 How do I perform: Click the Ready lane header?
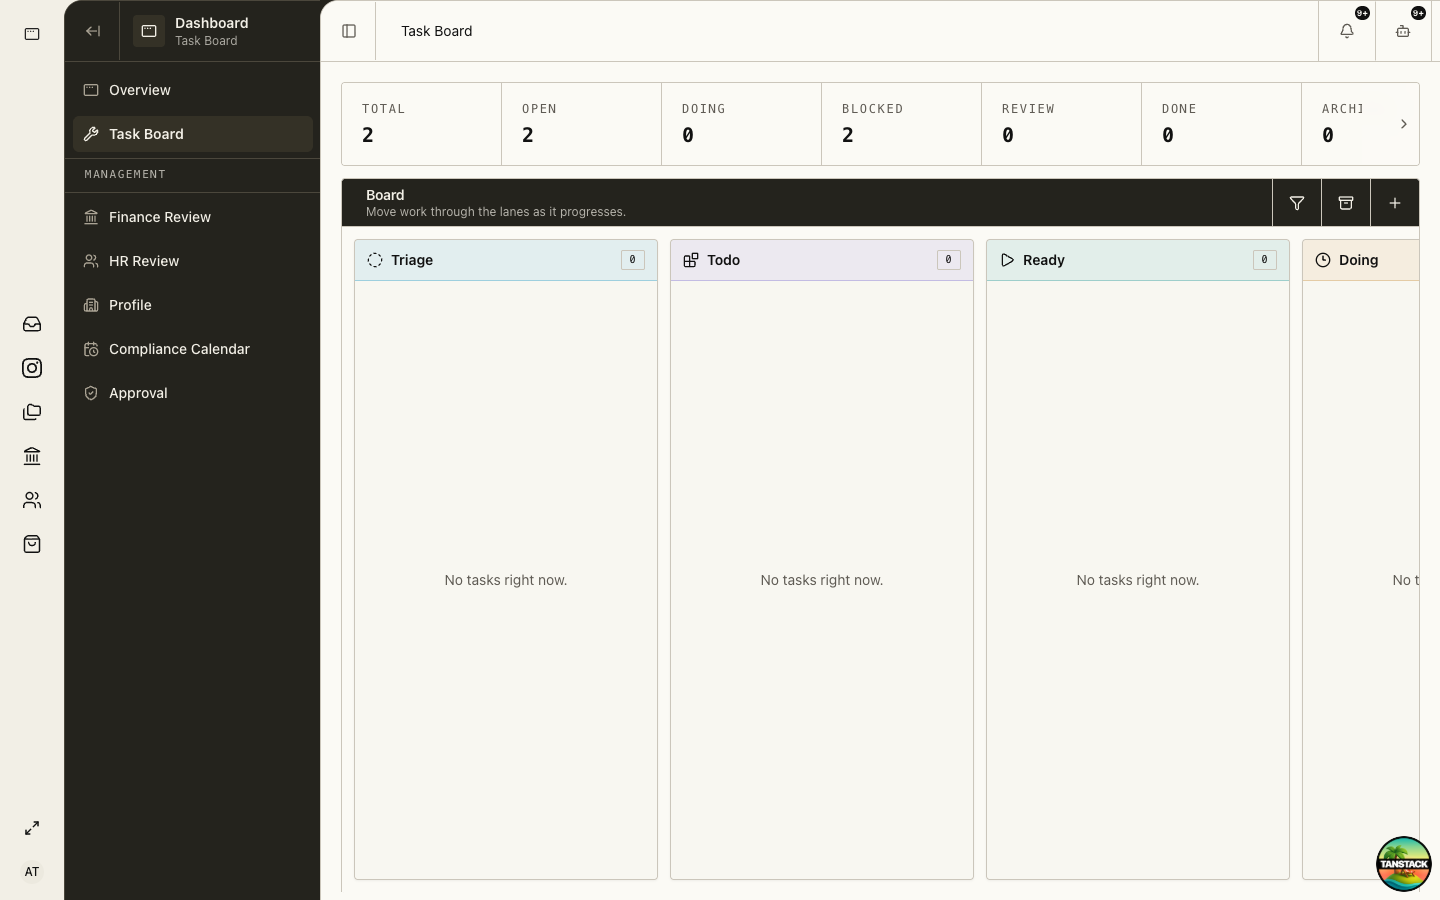[1138, 260]
